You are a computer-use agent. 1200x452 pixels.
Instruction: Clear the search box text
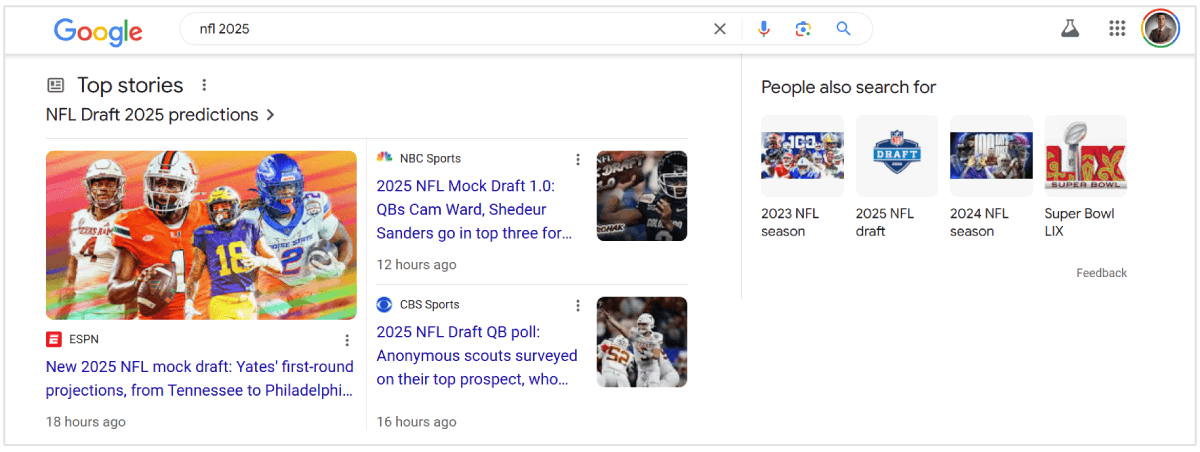coord(720,29)
